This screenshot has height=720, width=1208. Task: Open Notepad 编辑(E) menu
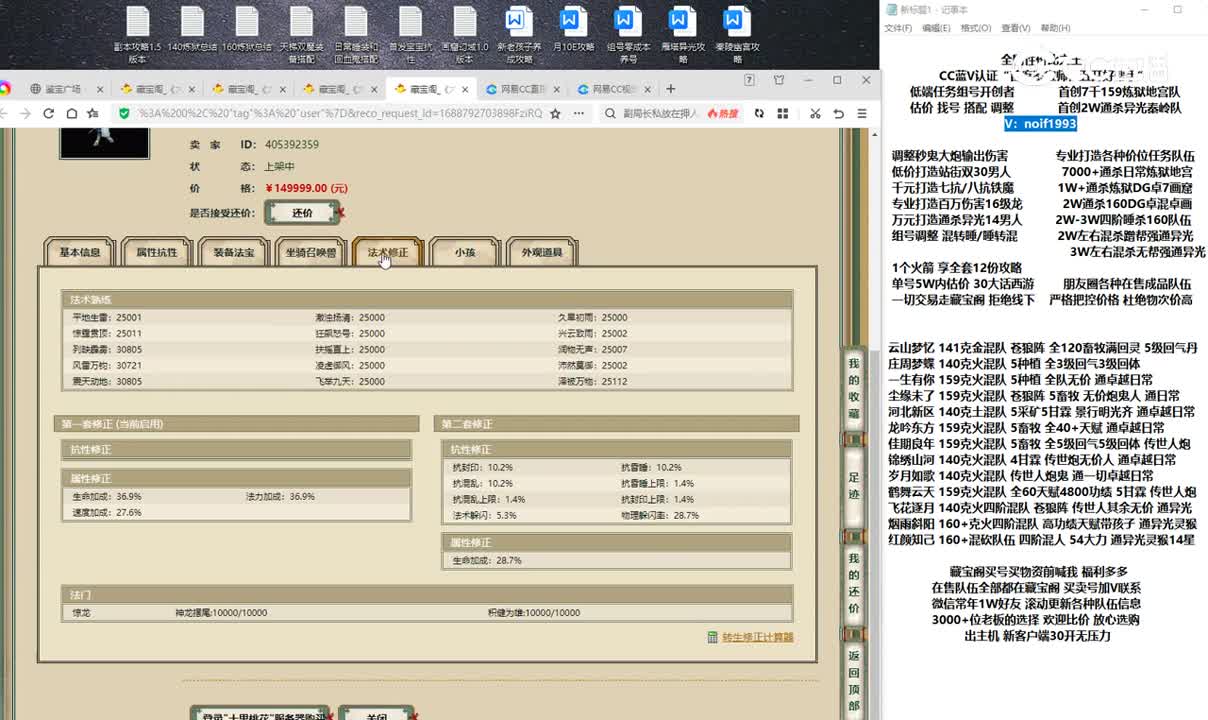coord(936,28)
